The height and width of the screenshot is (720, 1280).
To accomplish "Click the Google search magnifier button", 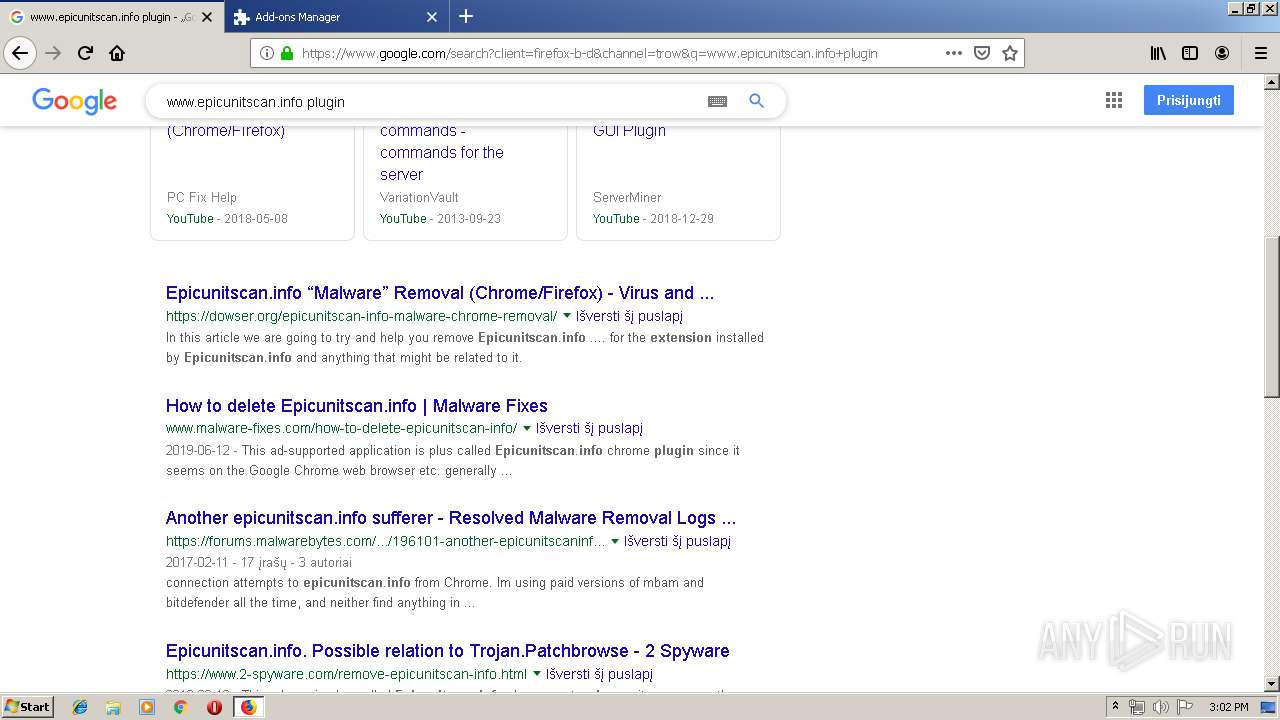I will click(756, 101).
